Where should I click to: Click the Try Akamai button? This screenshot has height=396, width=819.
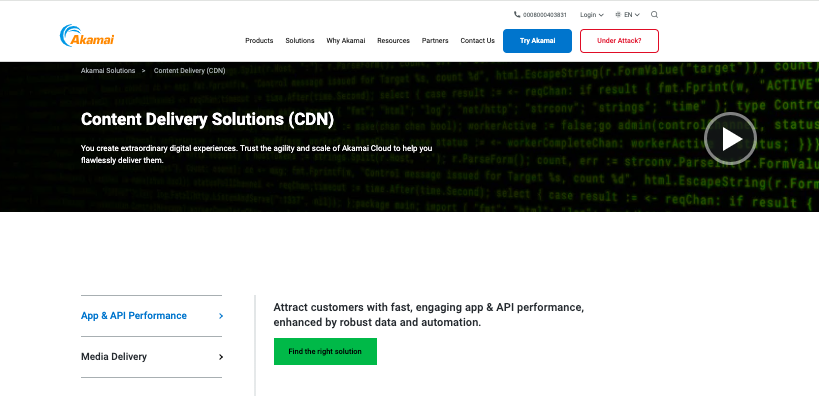537,41
